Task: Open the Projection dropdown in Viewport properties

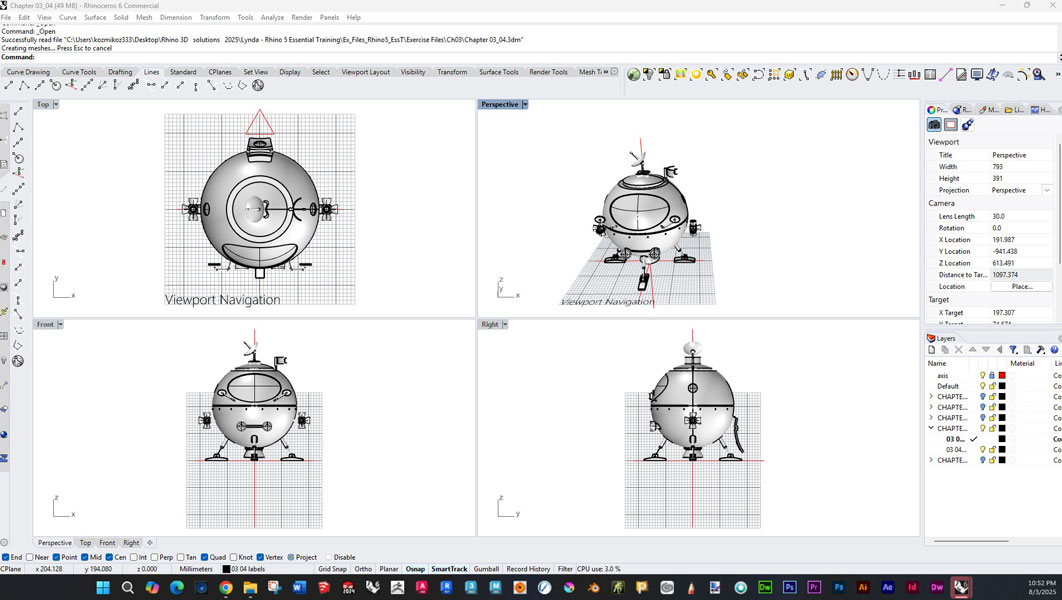Action: 1047,190
